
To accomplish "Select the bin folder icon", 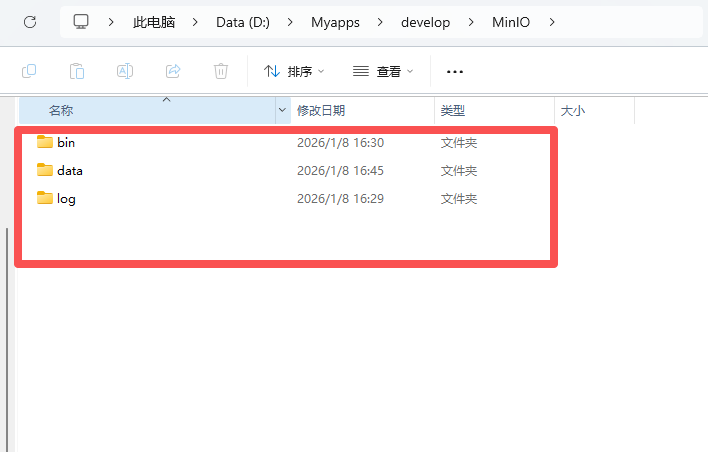I will pyautogui.click(x=45, y=142).
